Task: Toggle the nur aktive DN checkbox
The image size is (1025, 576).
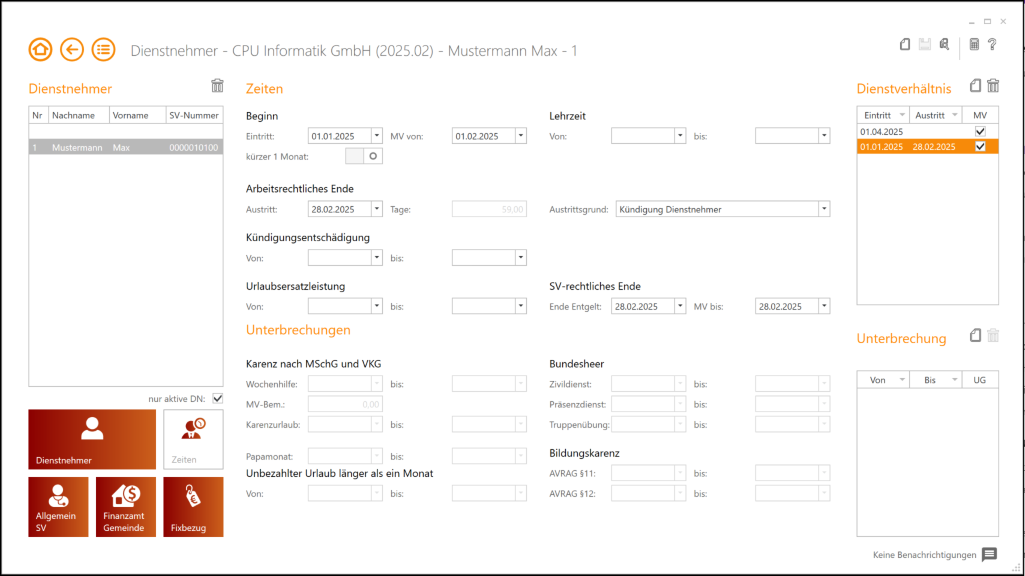Action: (x=218, y=398)
